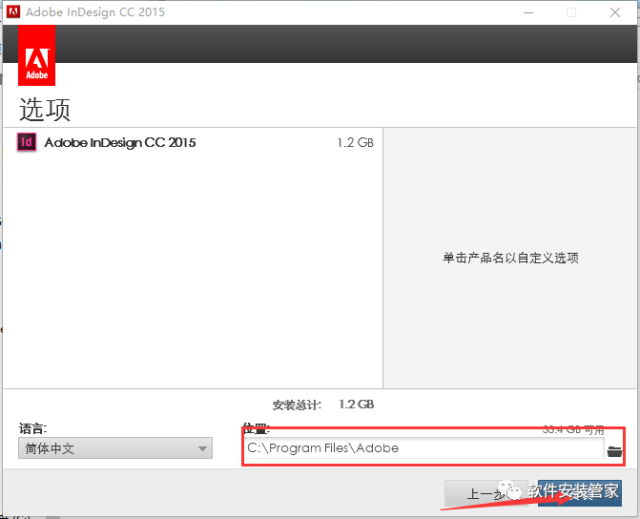The width and height of the screenshot is (640, 519).
Task: Click the install button at bottom right
Action: tap(580, 493)
